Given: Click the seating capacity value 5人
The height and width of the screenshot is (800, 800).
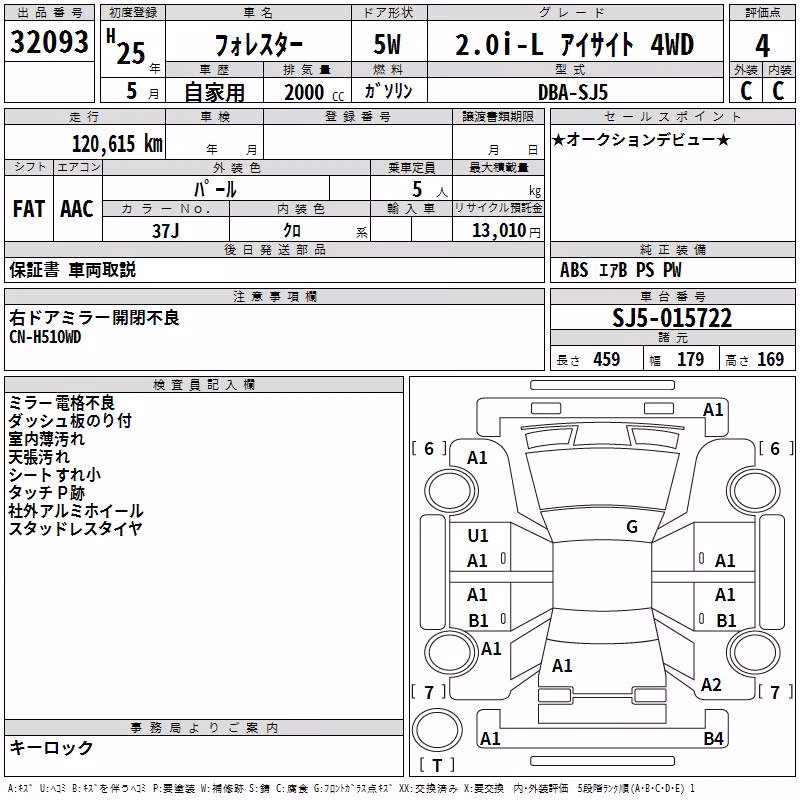Looking at the screenshot, I should tap(430, 190).
